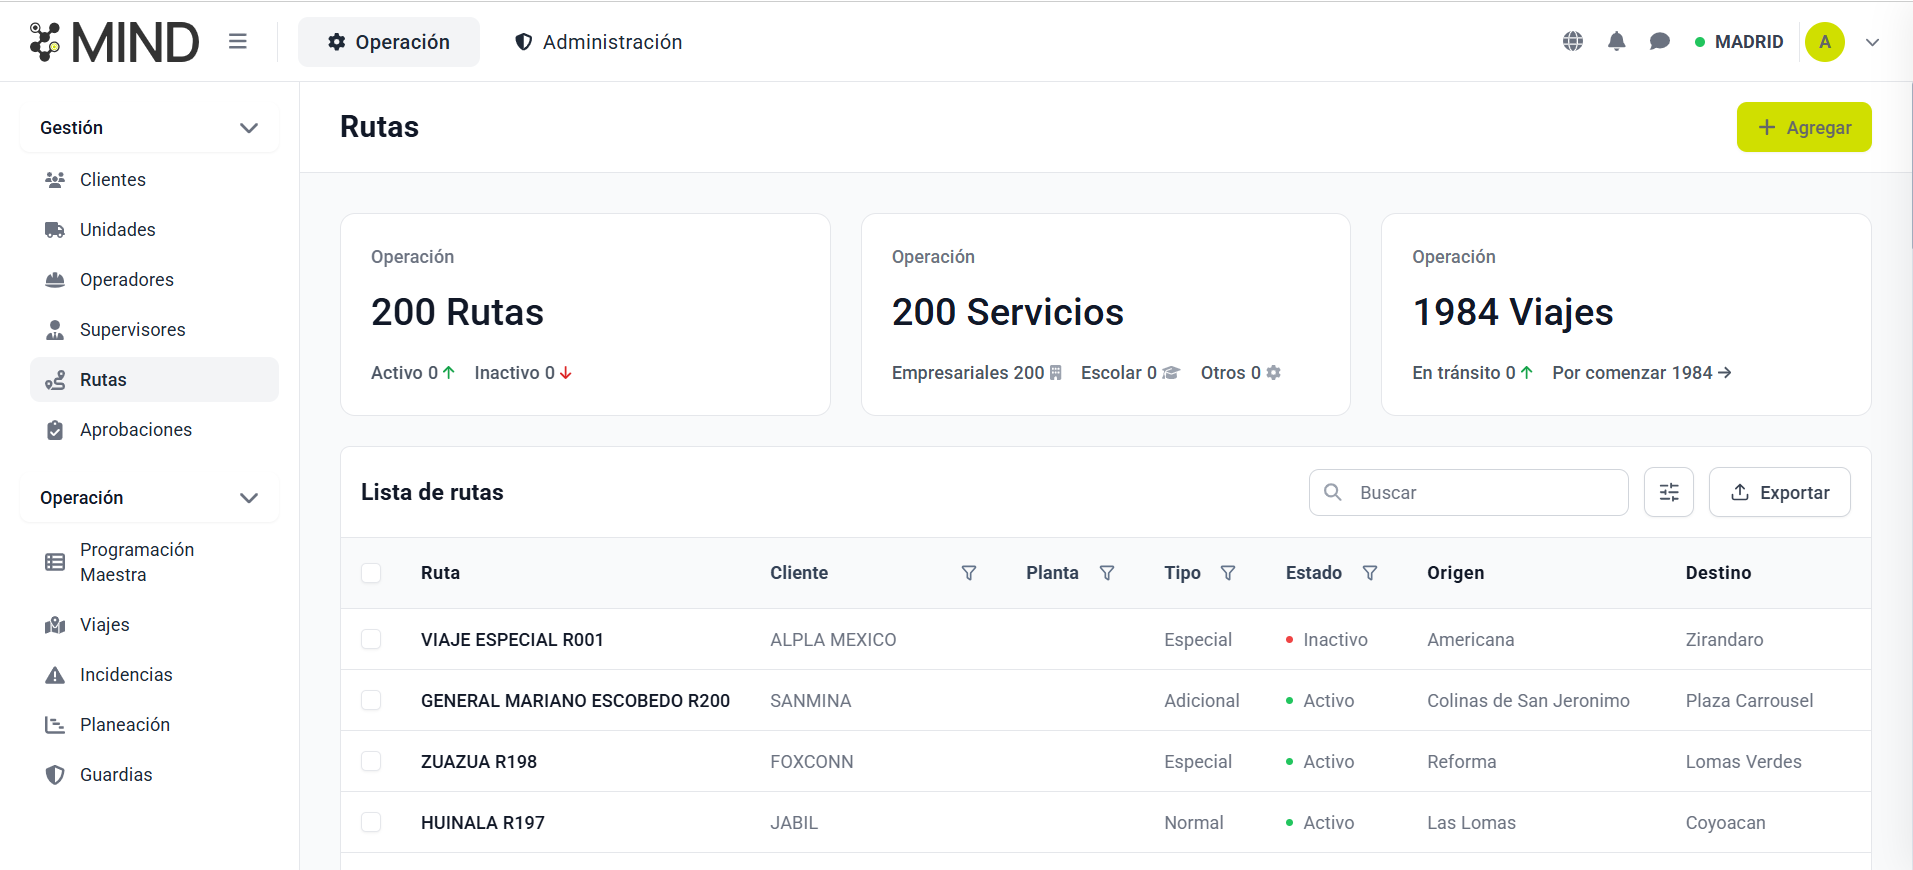Image resolution: width=1913 pixels, height=870 pixels.
Task: Click the Ruta column header
Action: point(440,573)
